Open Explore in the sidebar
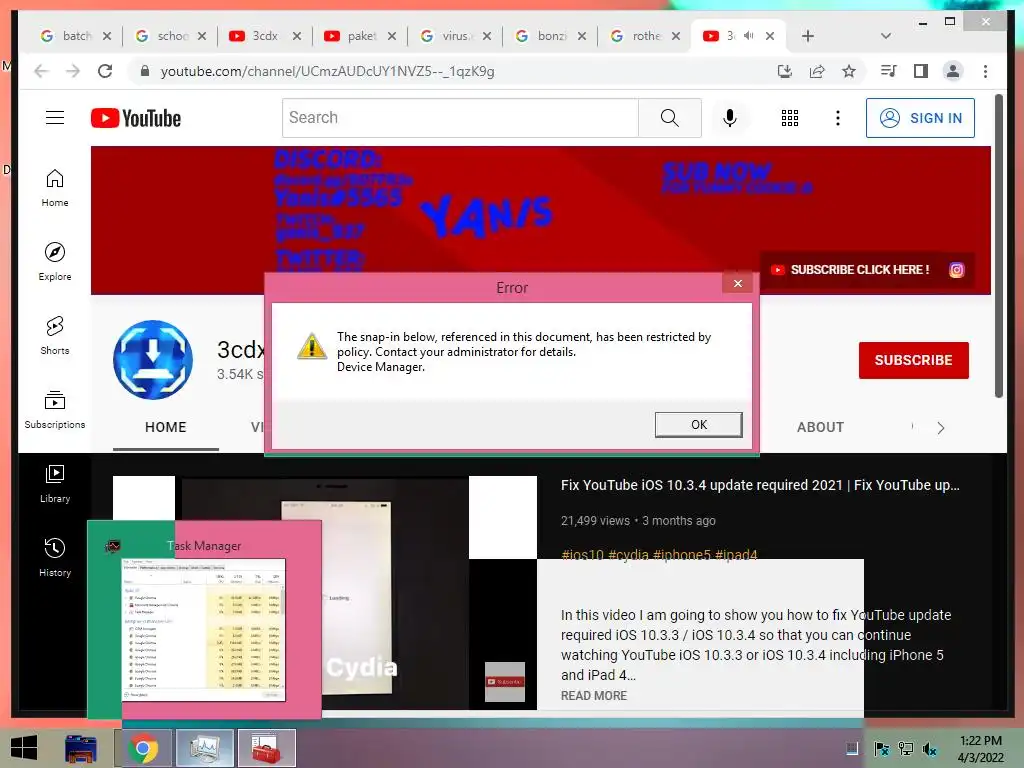Screen dimensions: 1024x768 click(55, 262)
